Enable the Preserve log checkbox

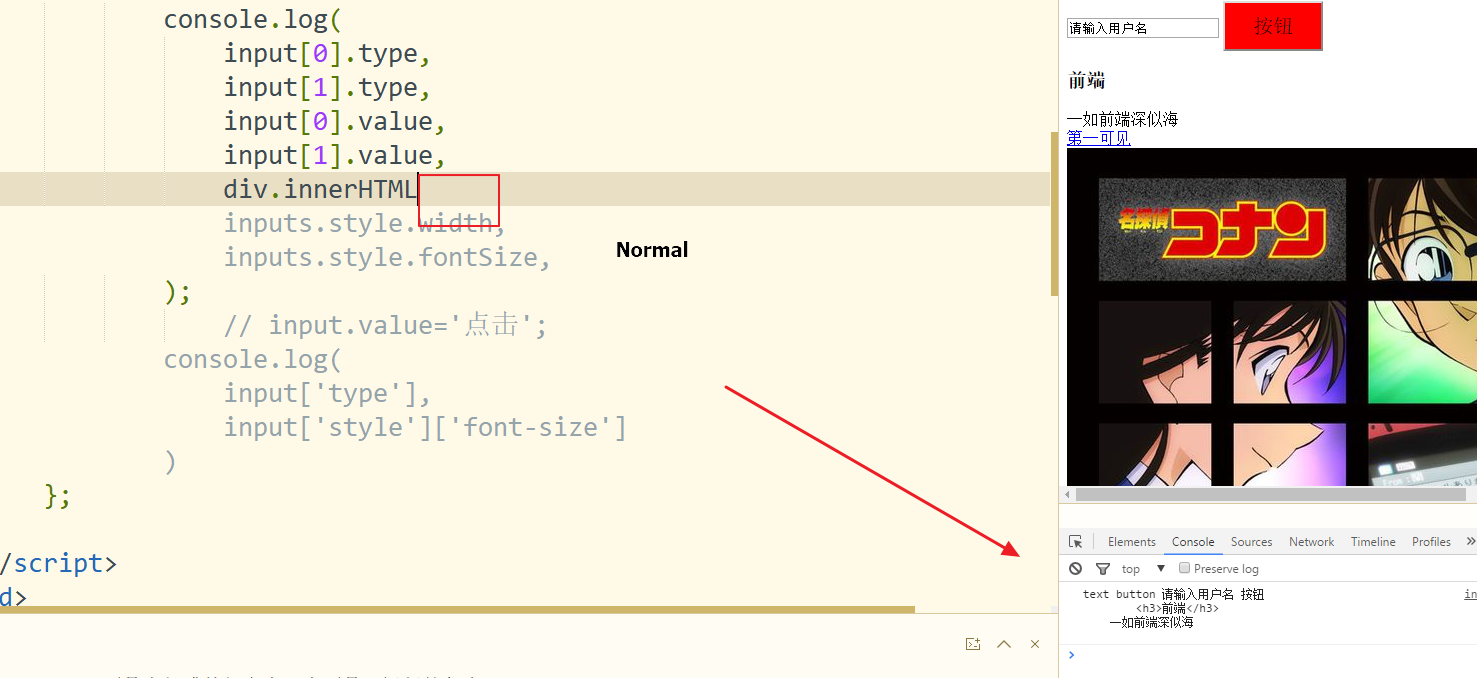coord(1184,568)
